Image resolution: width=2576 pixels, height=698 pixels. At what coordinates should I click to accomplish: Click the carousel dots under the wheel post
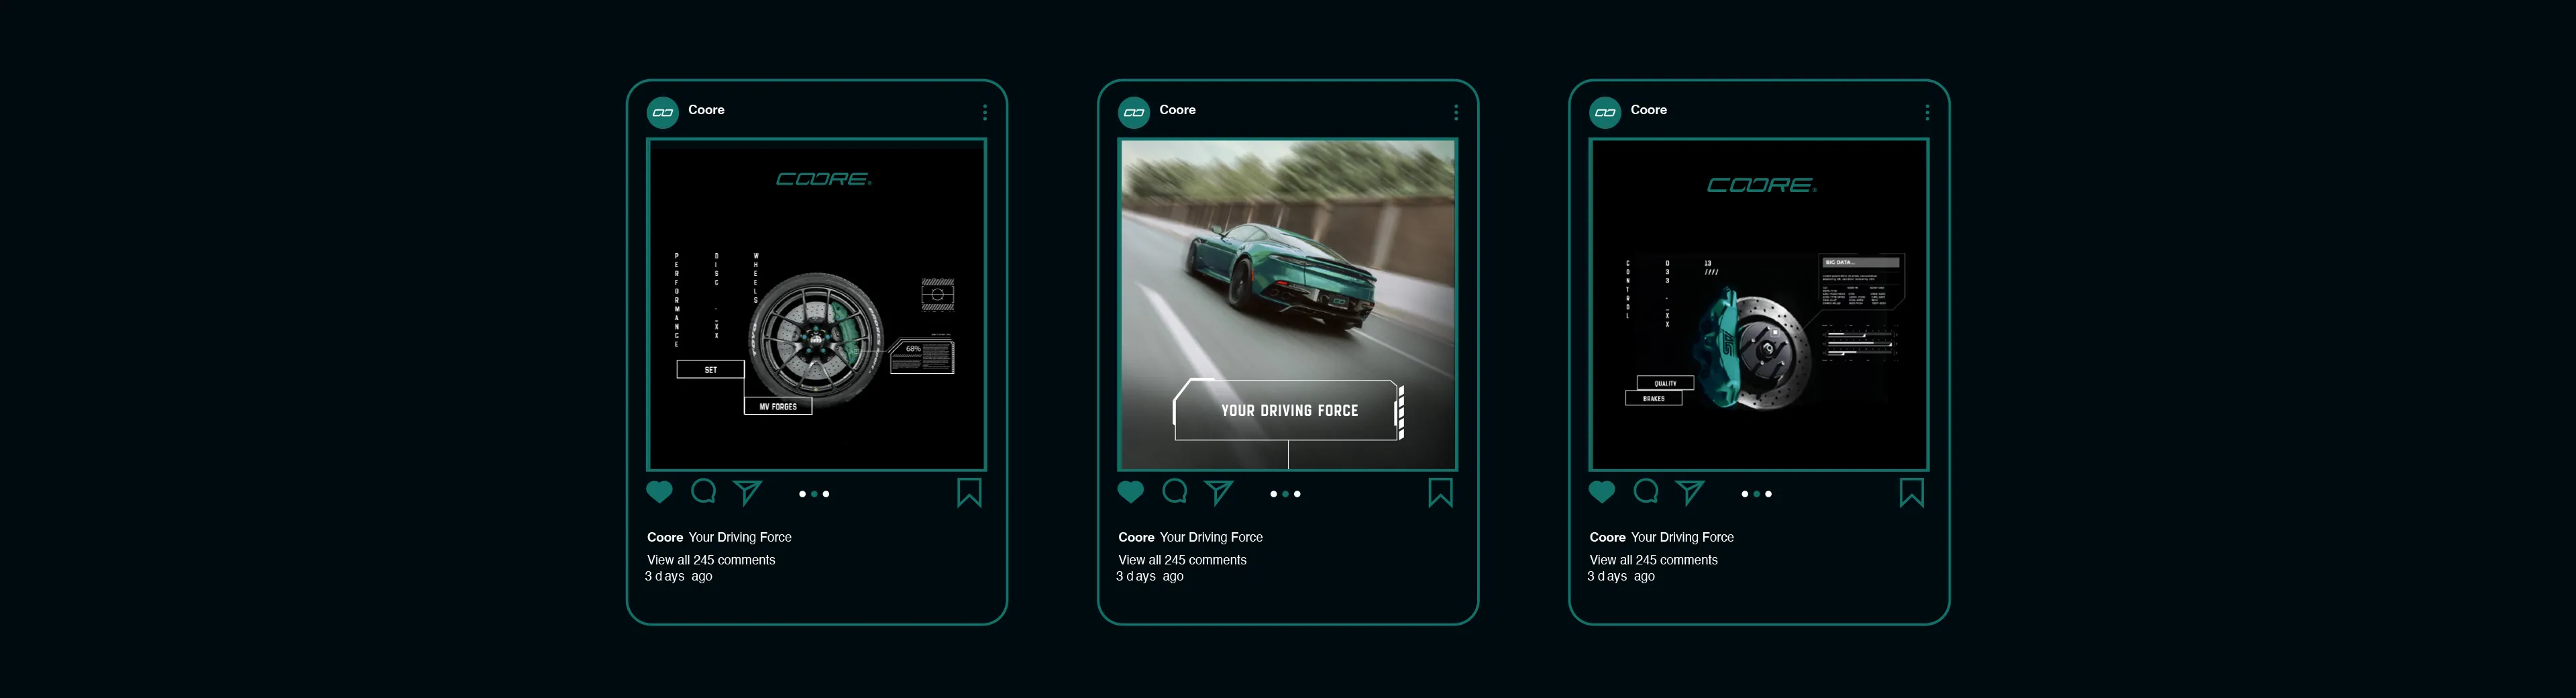coord(814,494)
